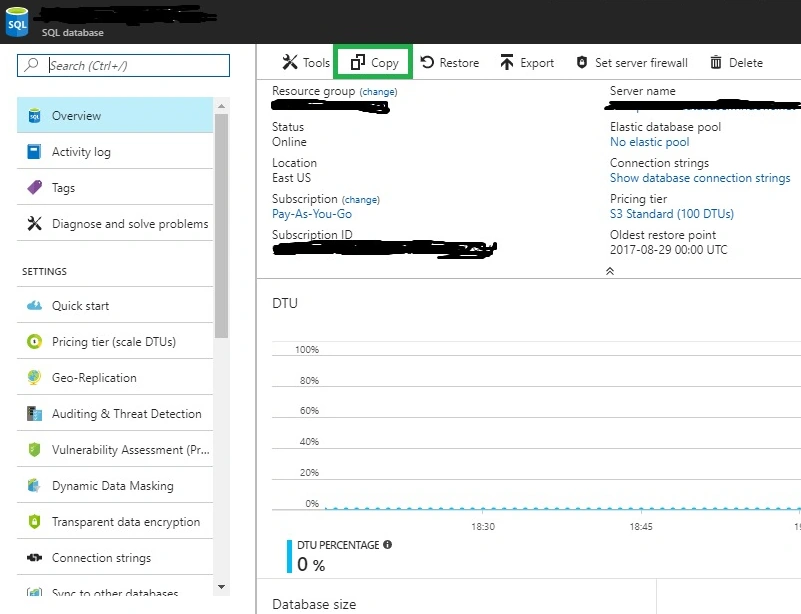
Task: Click the DTU percentage info icon
Action: point(388,545)
